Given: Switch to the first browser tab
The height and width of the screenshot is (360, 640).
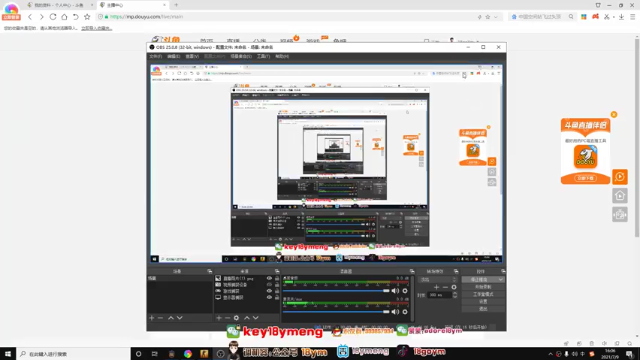Looking at the screenshot, I should coord(59,5).
